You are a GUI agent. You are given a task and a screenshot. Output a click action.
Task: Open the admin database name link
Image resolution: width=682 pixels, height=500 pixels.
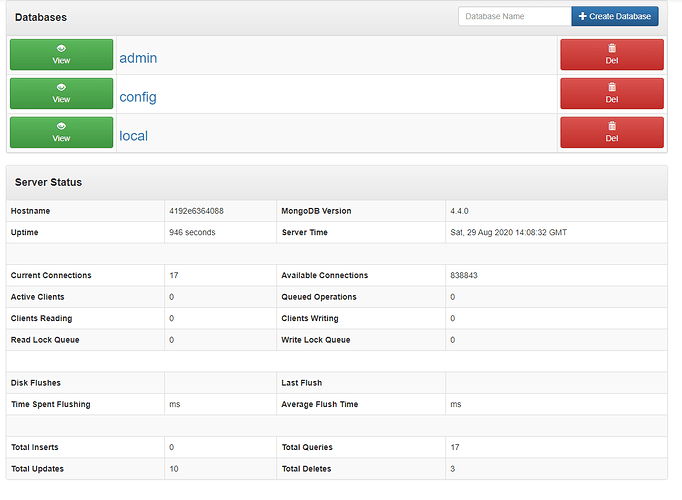(138, 58)
